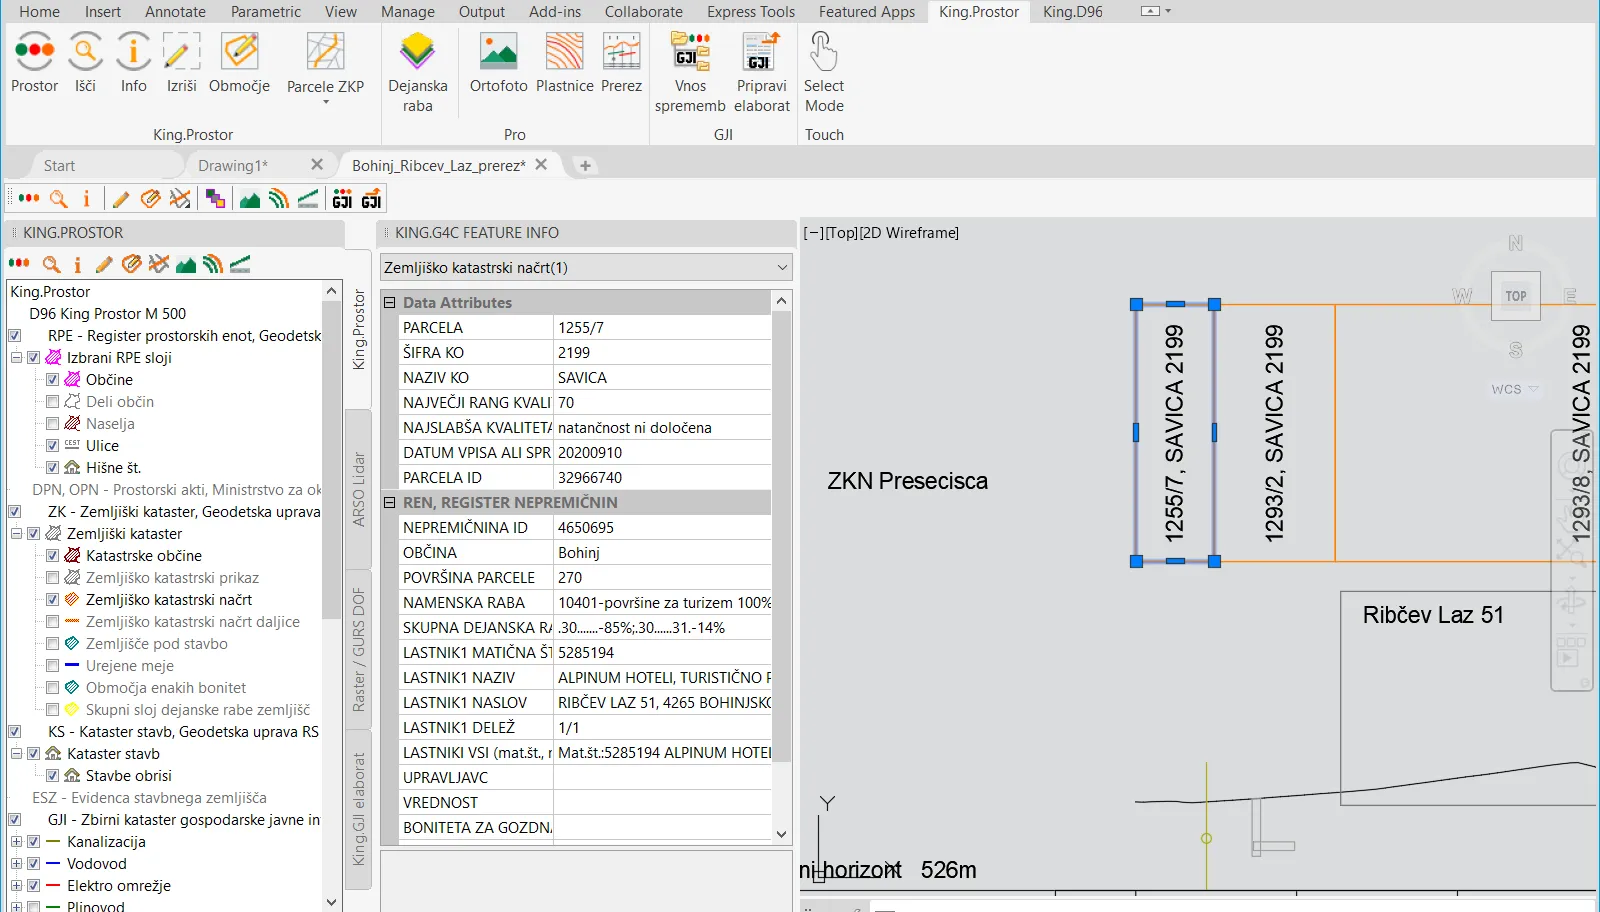Open the Prerez profile tool
This screenshot has width=1600, height=912.
click(621, 52)
